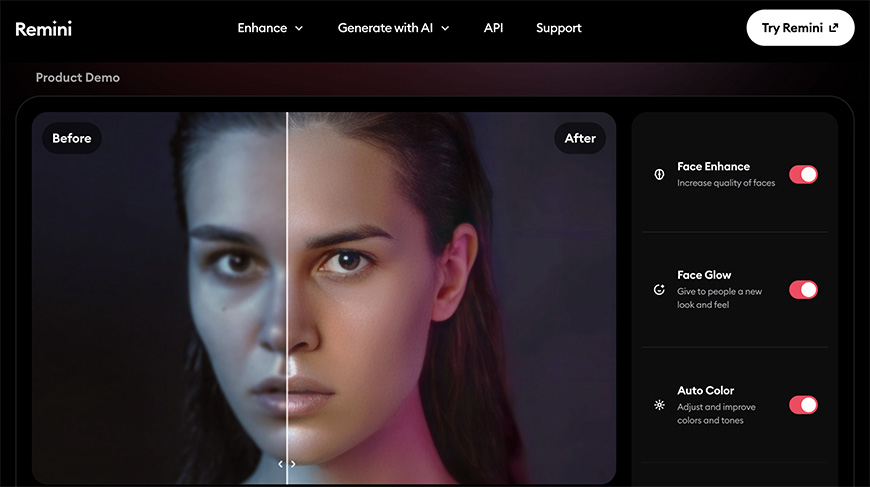Click the Face Glow smiley icon

pyautogui.click(x=659, y=290)
